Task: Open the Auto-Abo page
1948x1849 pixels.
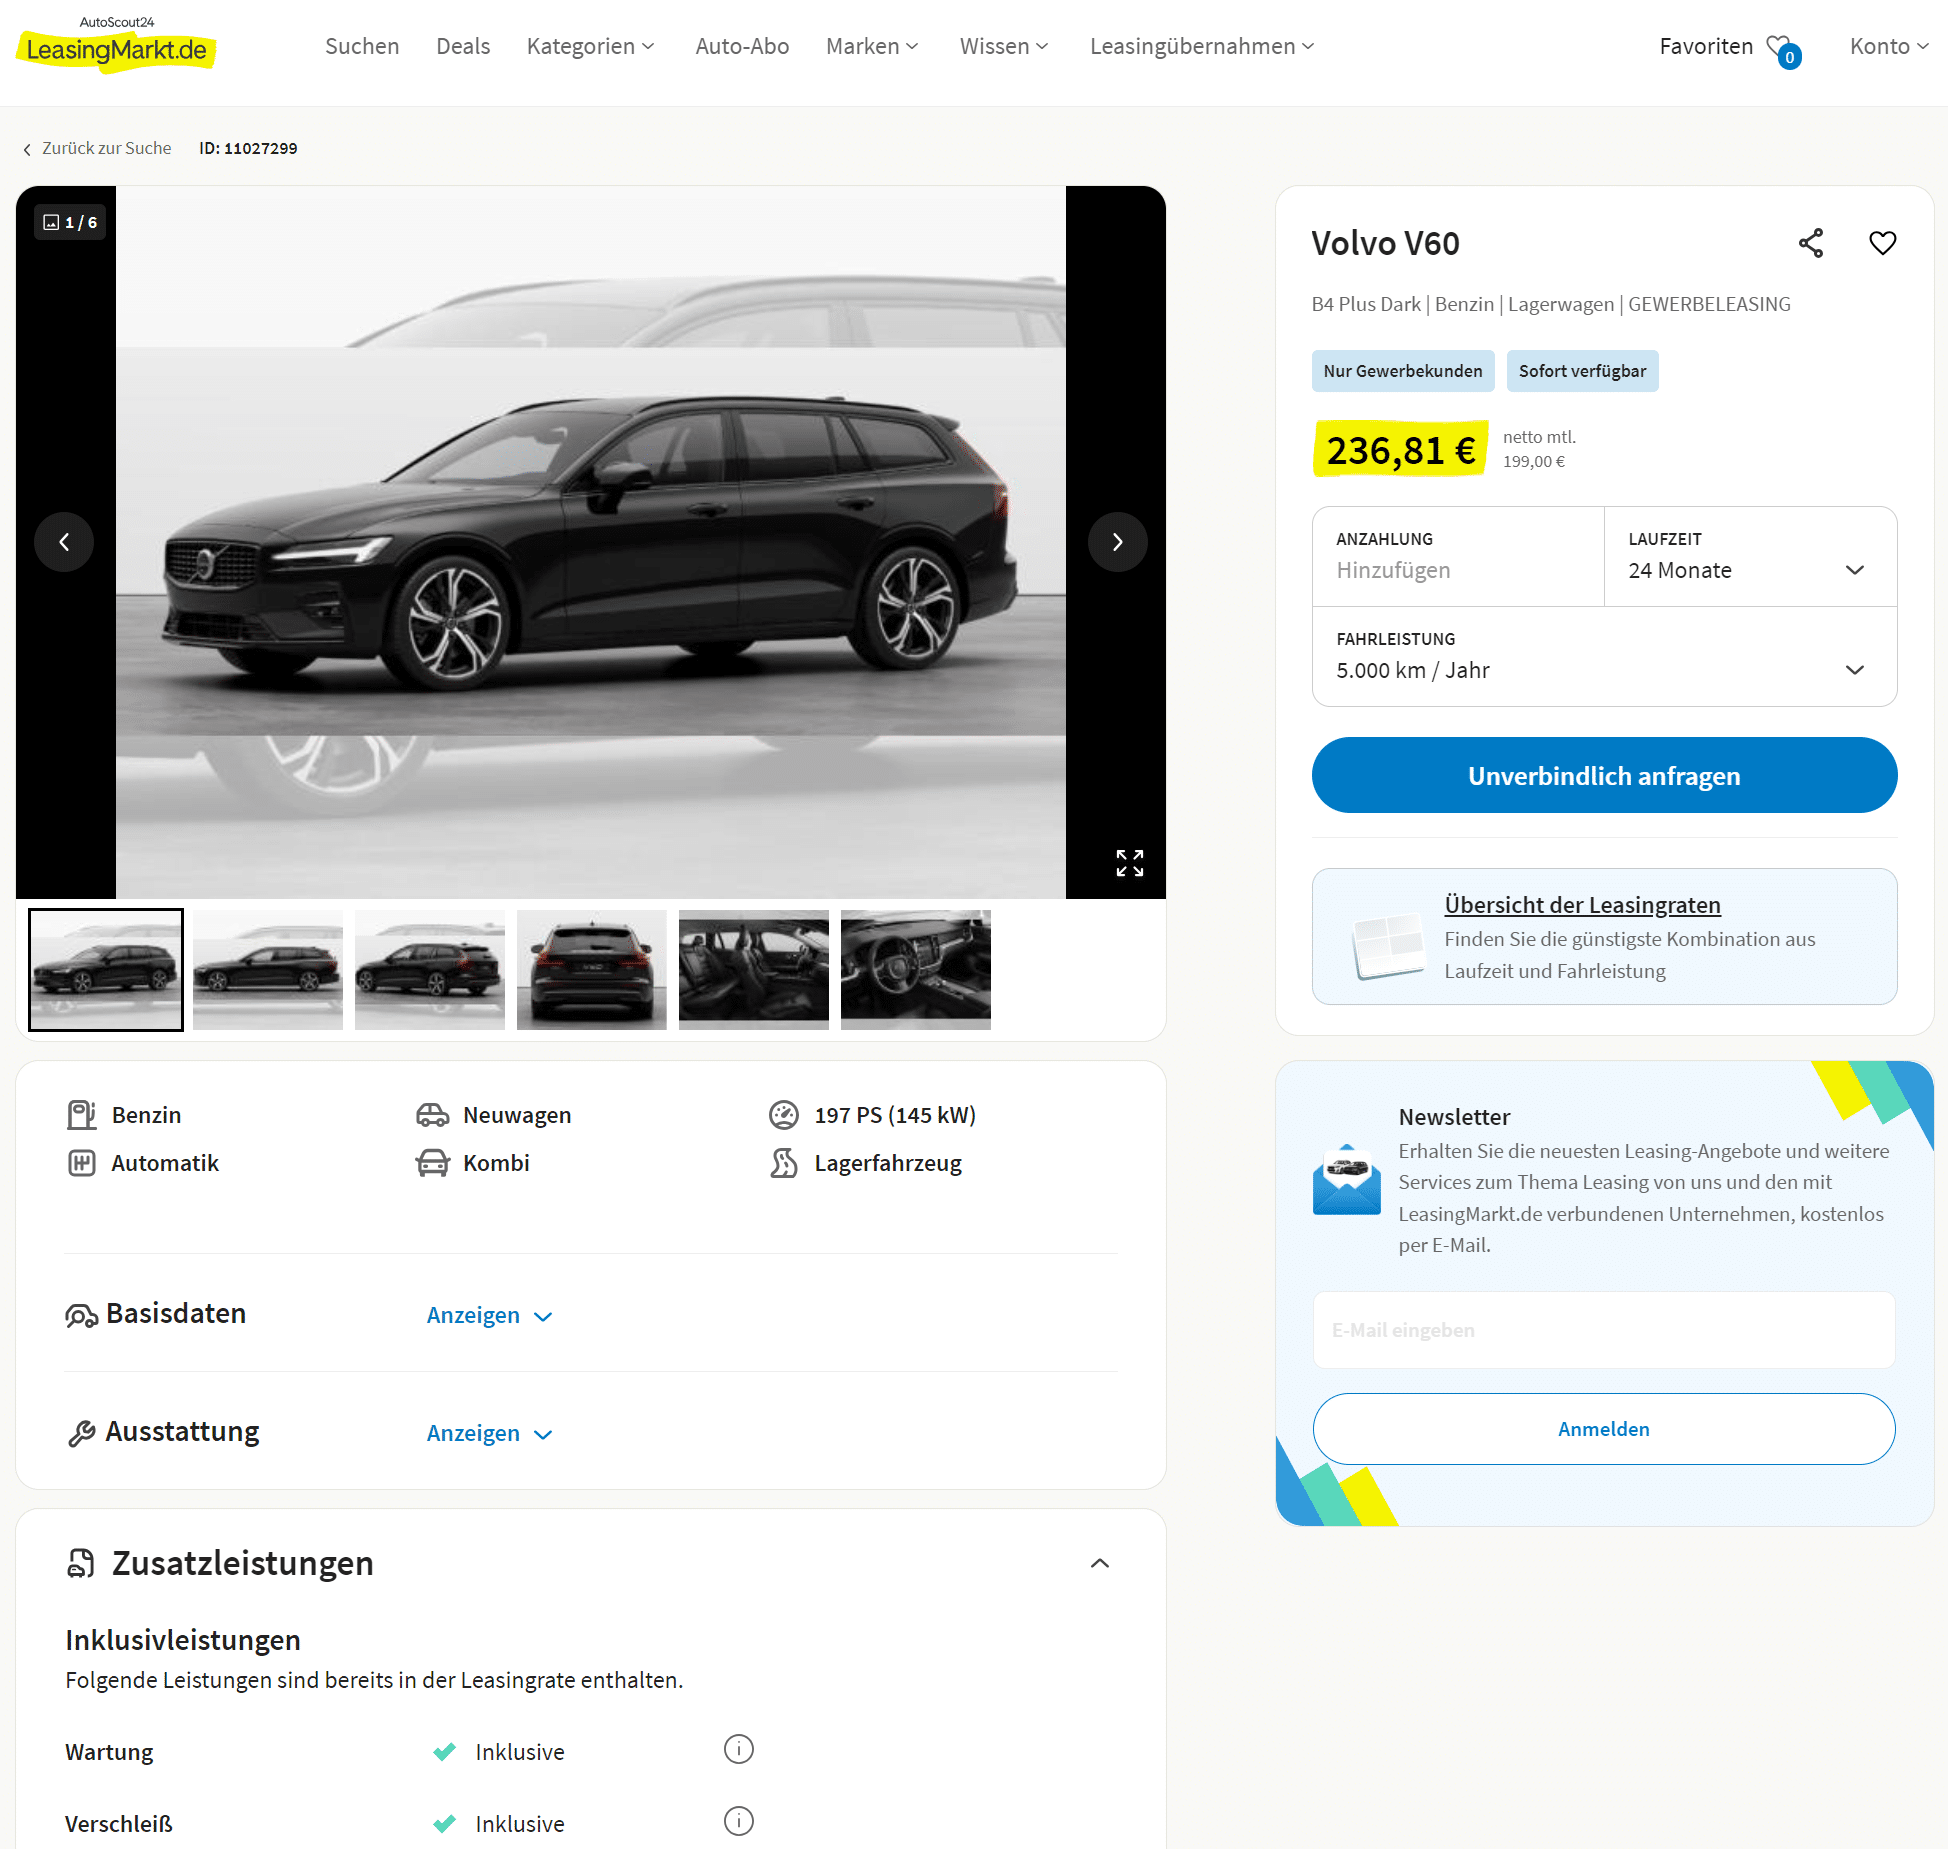Action: 742,46
